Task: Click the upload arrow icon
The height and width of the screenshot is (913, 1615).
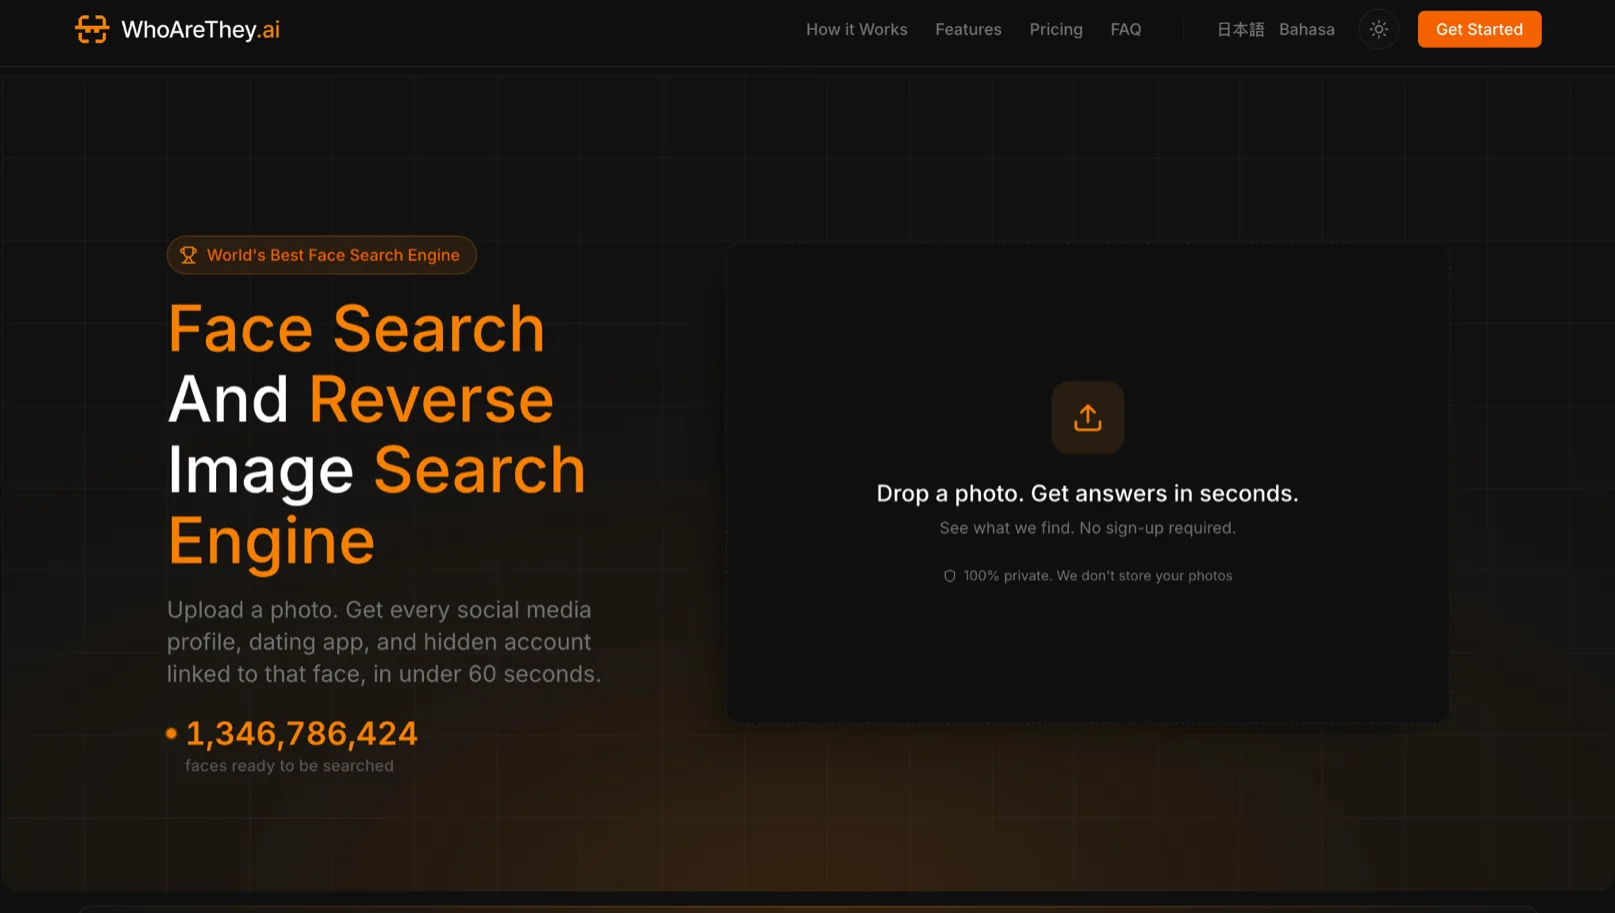Action: pos(1088,417)
